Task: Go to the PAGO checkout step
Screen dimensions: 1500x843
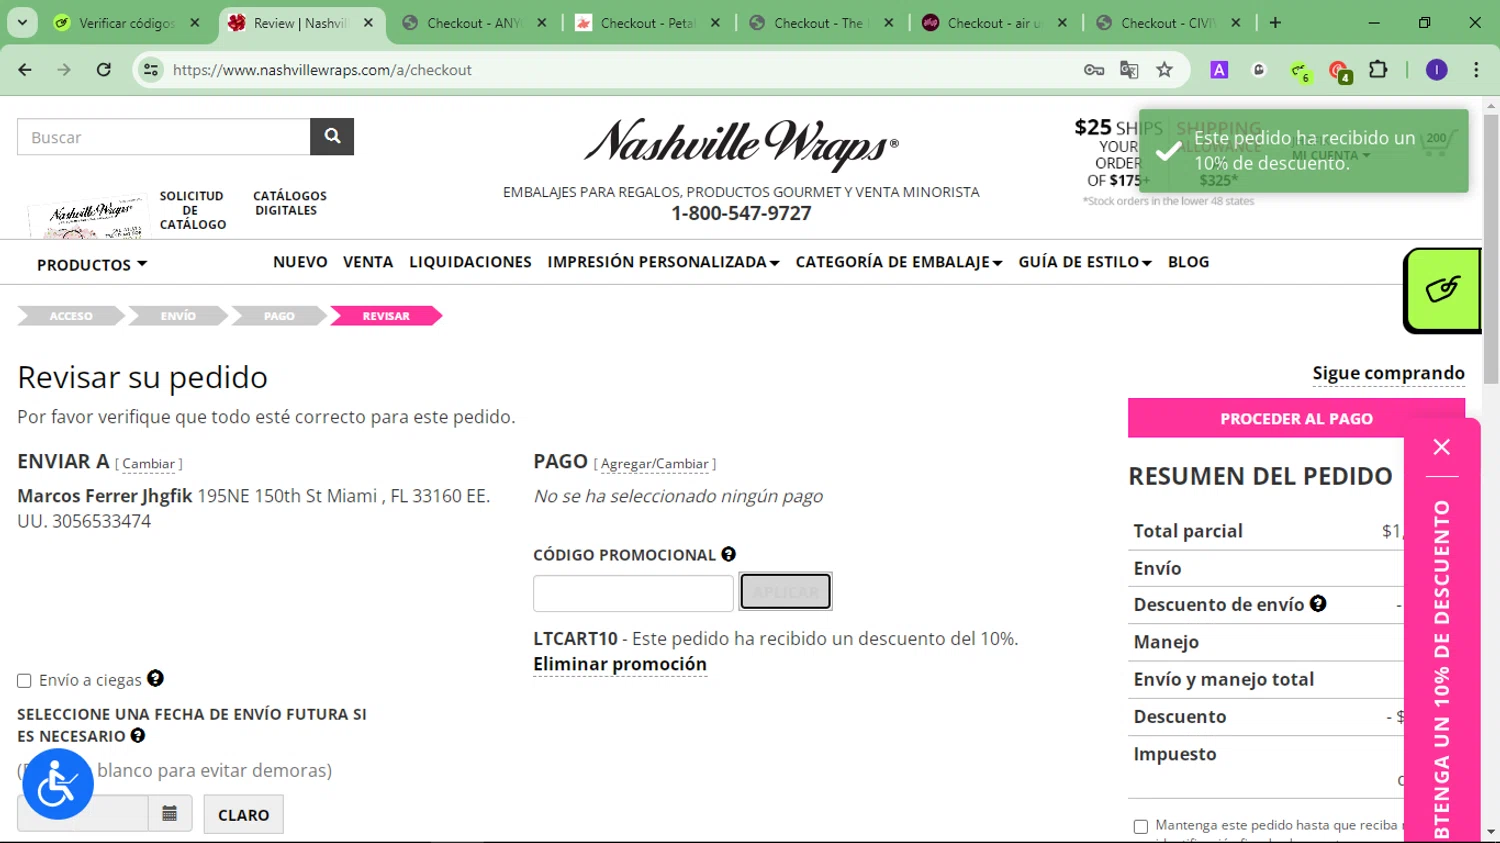Action: [279, 316]
